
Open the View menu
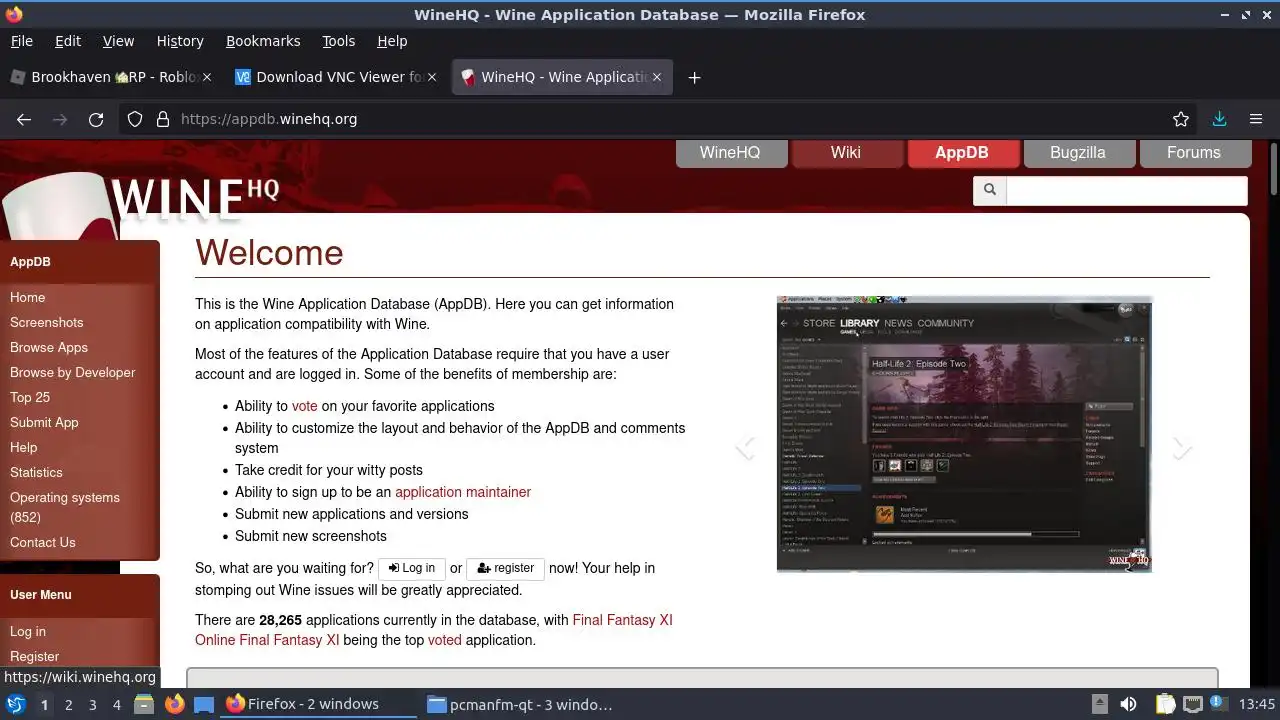click(118, 41)
